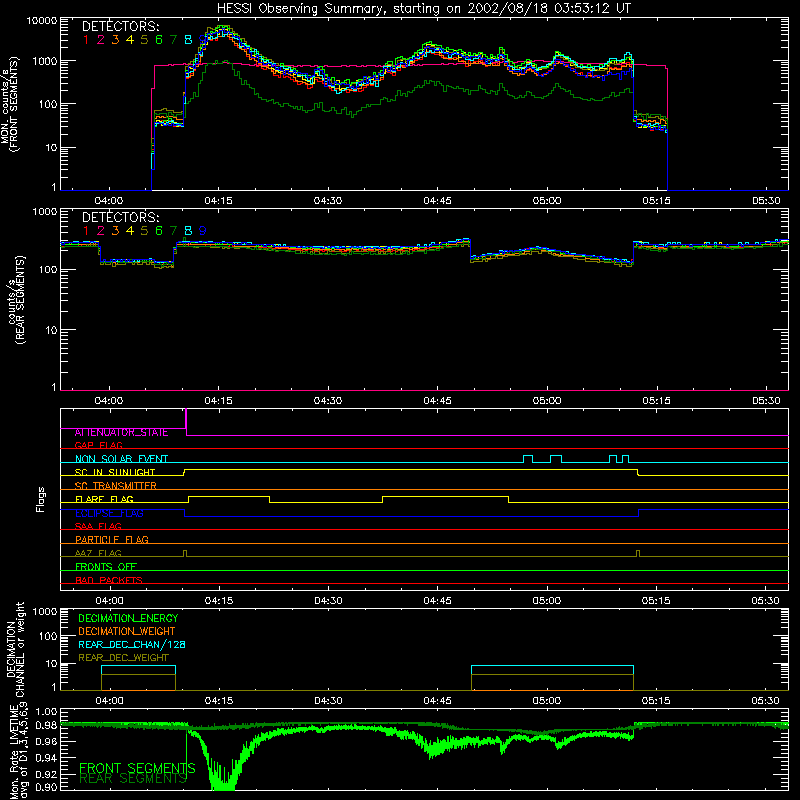800x800 pixels.
Task: Click 'REAR SEGMENTS' legend in the livetime panel
Action: point(133,778)
